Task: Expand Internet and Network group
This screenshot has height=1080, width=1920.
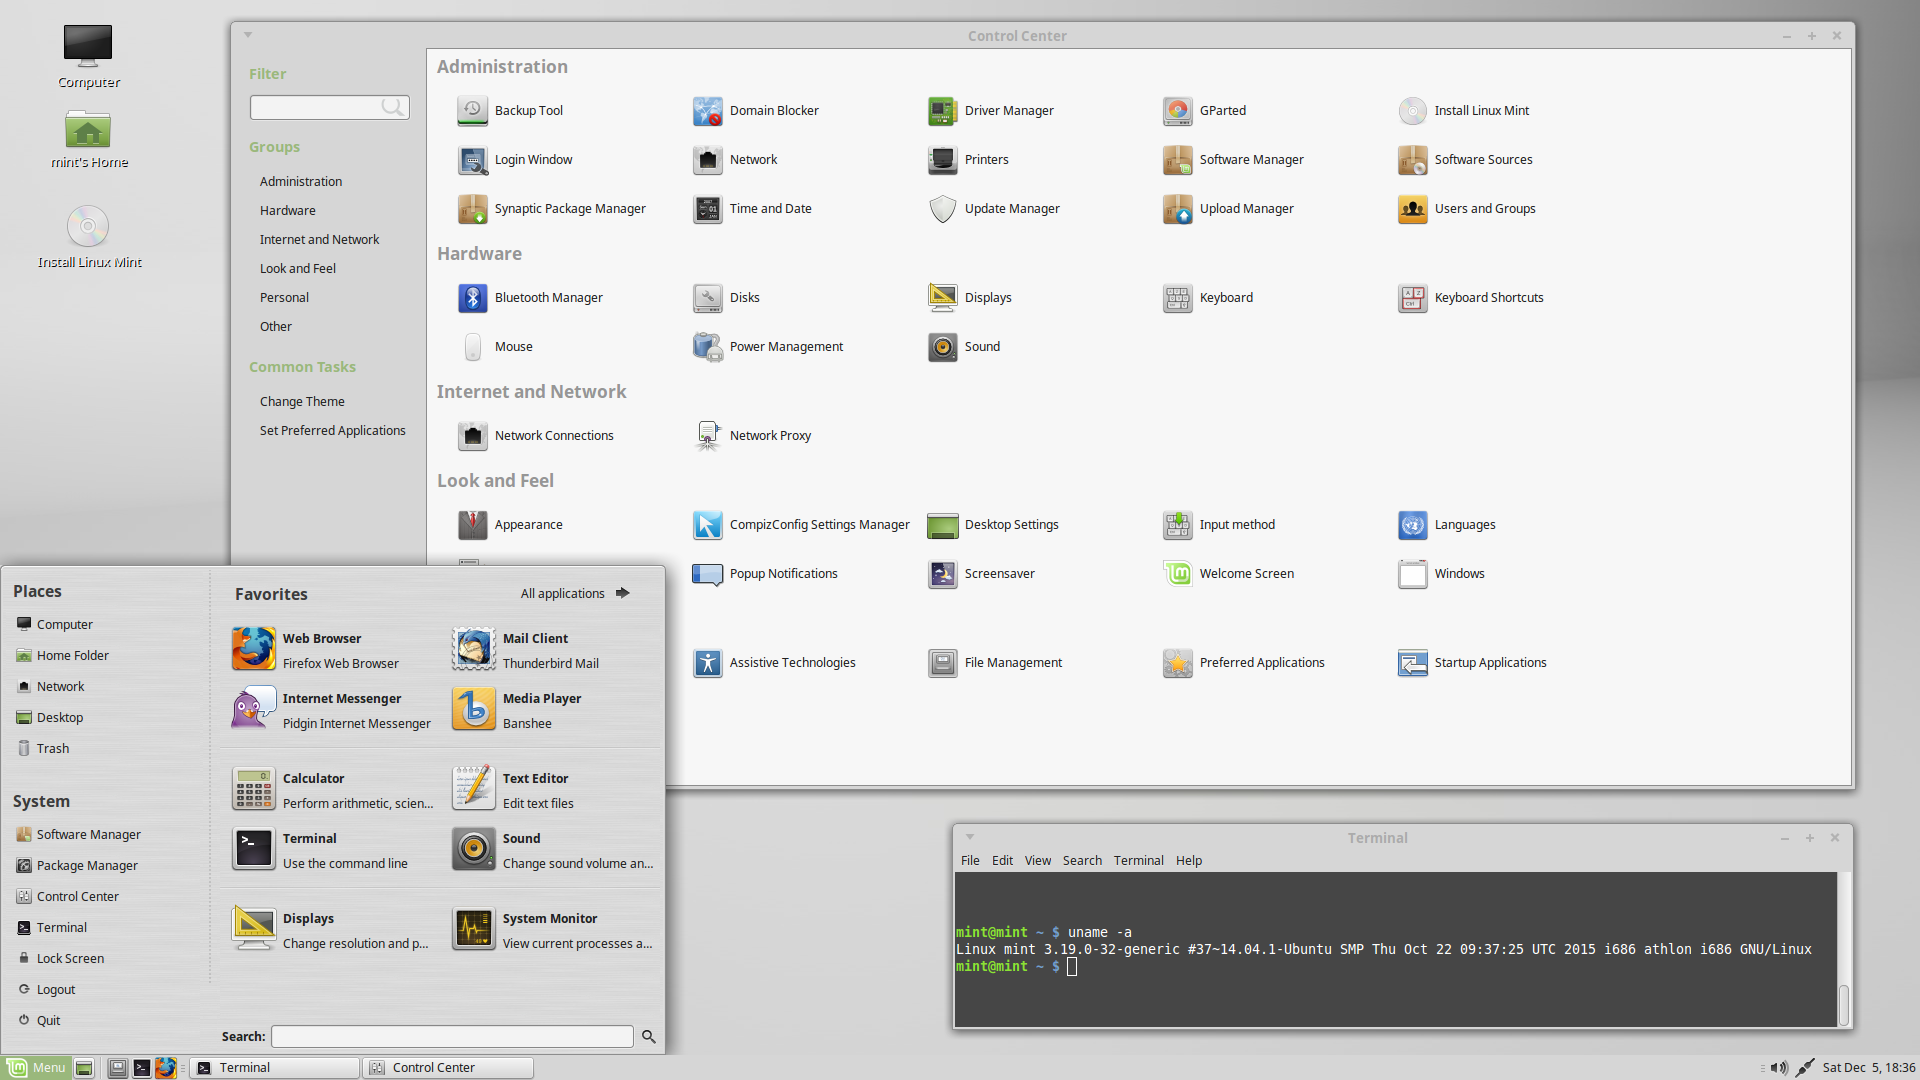Action: click(x=318, y=239)
